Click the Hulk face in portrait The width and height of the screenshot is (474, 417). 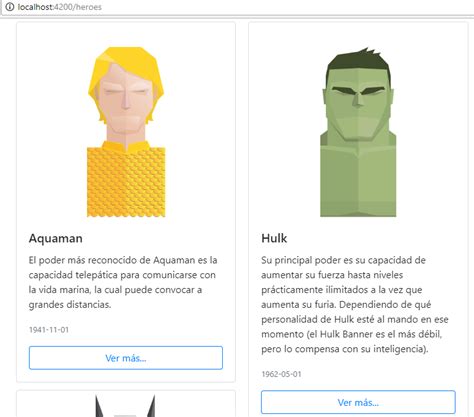358,107
